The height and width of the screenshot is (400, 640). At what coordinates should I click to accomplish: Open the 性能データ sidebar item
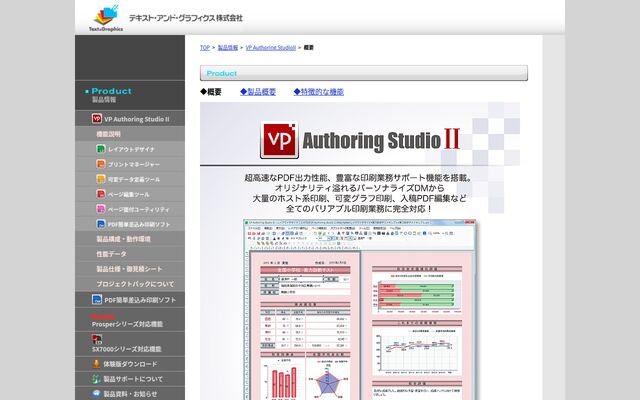[x=130, y=254]
